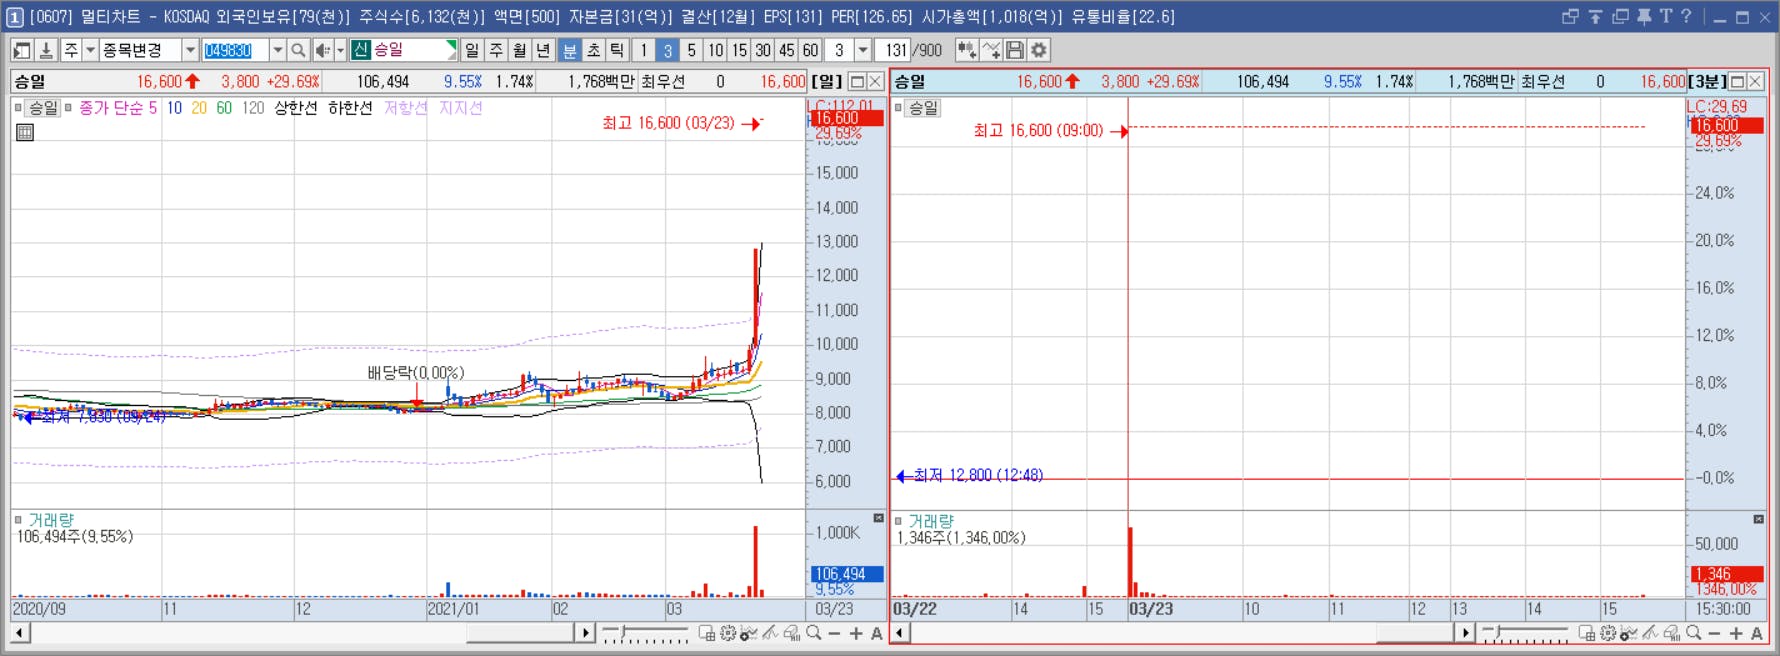Toggle the 거래량 checkbox in 3-minute chart
This screenshot has height=656, width=1780.
[x=898, y=521]
